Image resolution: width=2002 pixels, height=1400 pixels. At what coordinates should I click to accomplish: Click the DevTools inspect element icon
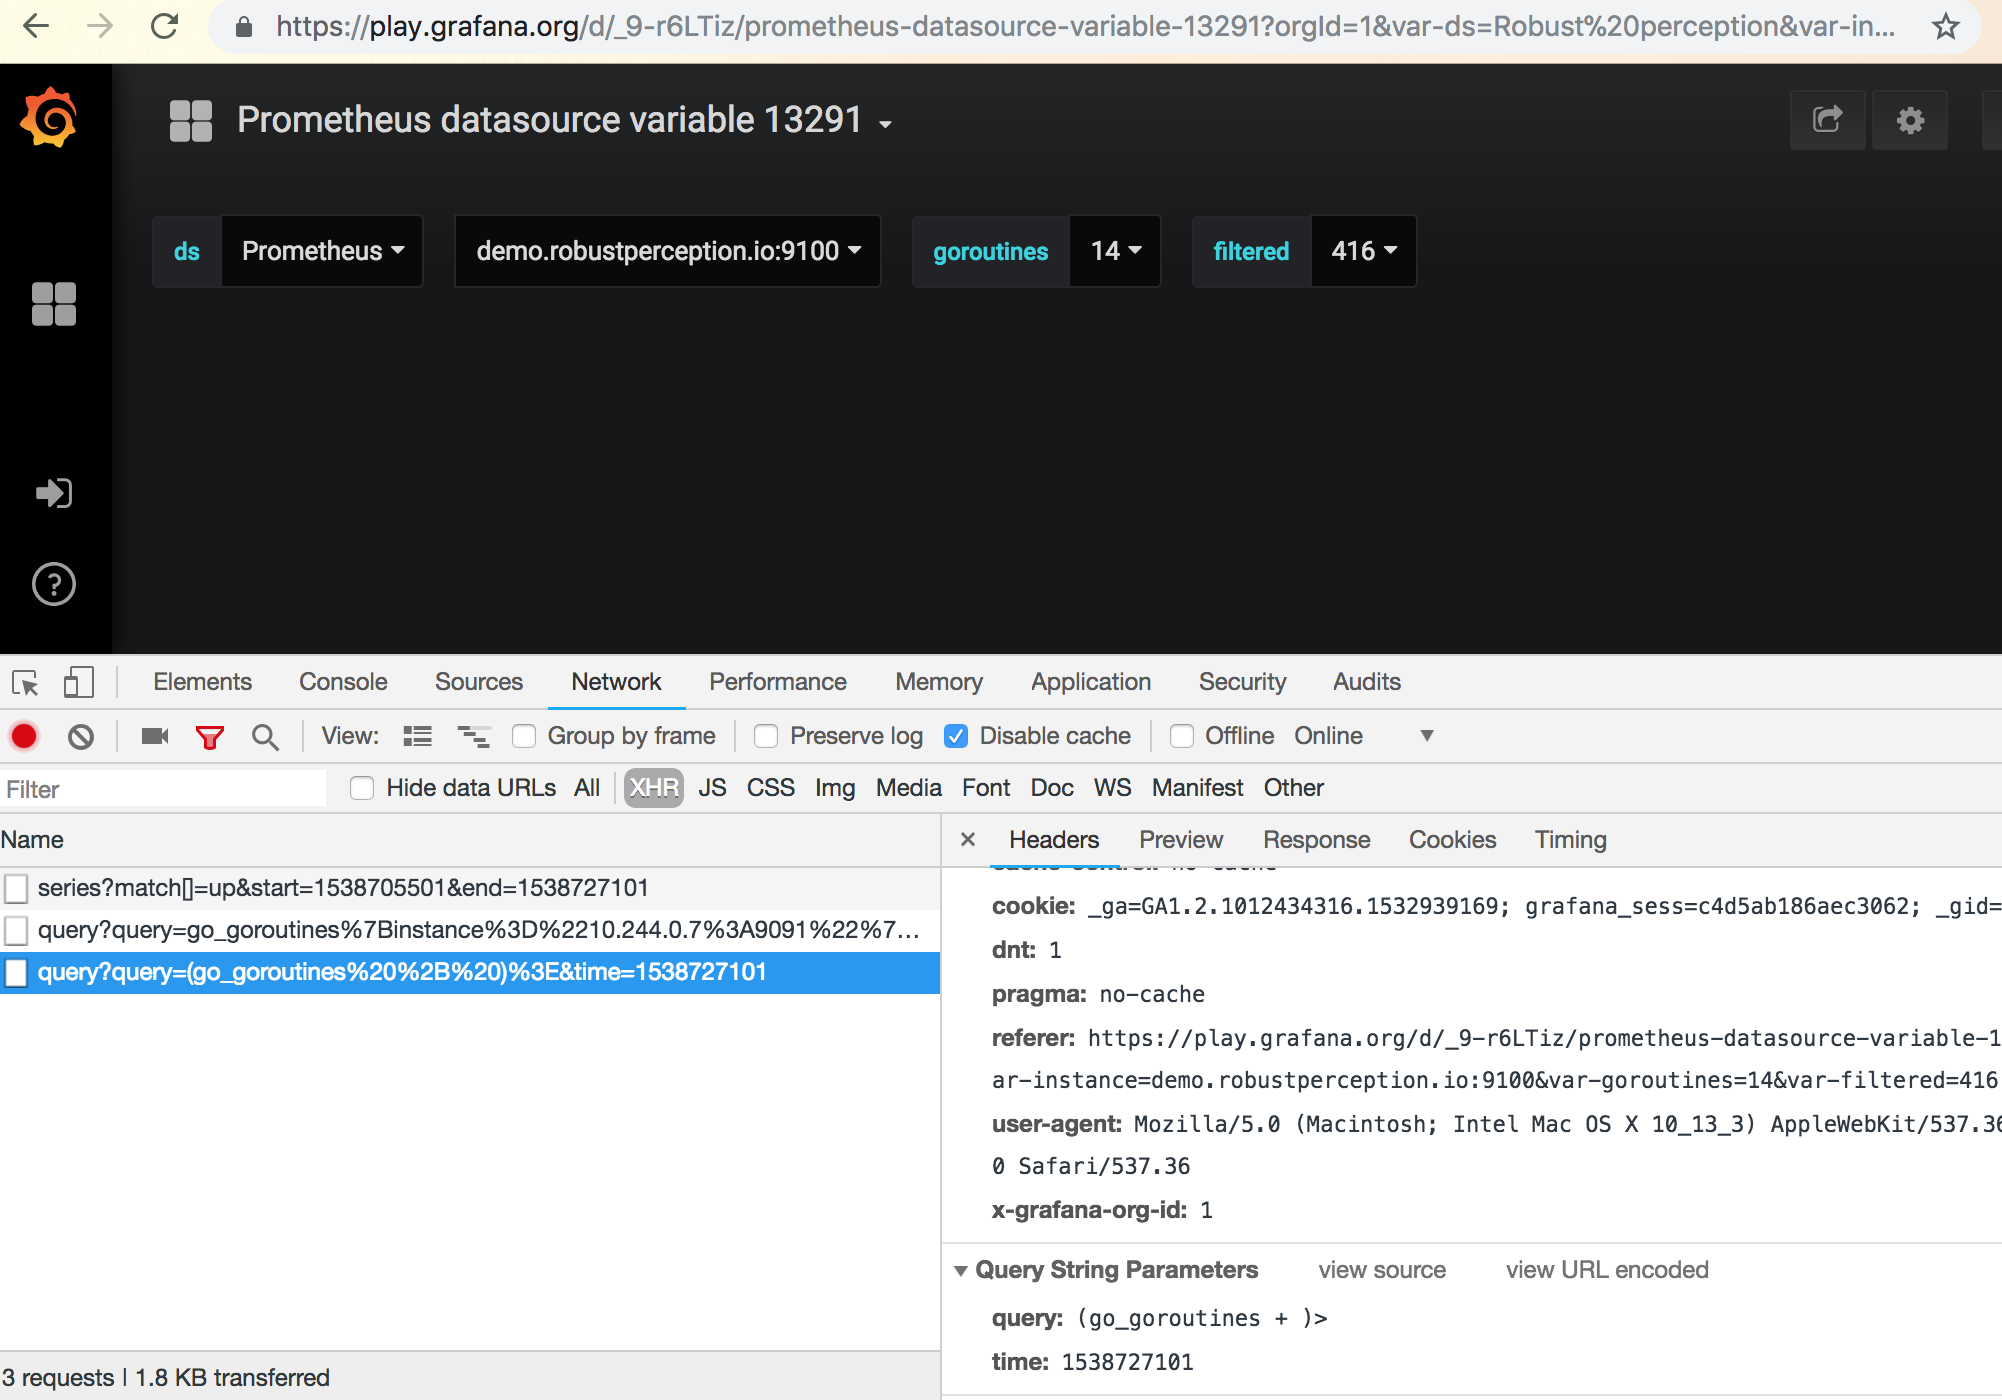coord(25,683)
